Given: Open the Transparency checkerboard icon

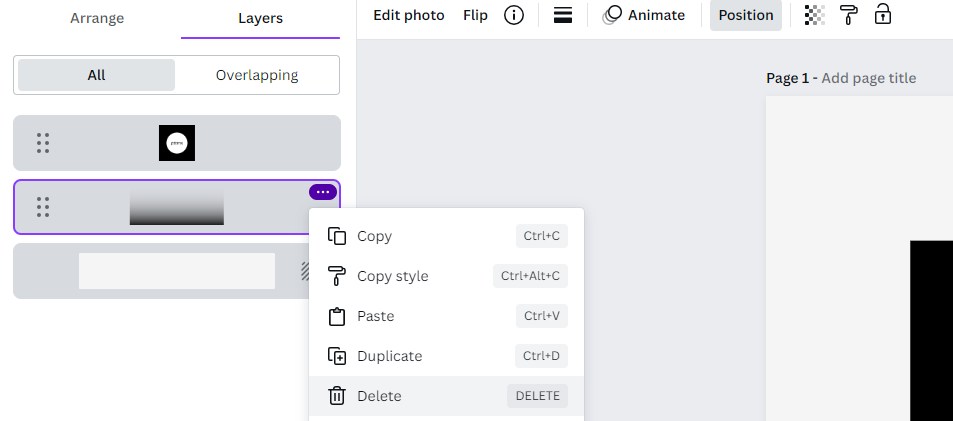Looking at the screenshot, I should coord(814,15).
